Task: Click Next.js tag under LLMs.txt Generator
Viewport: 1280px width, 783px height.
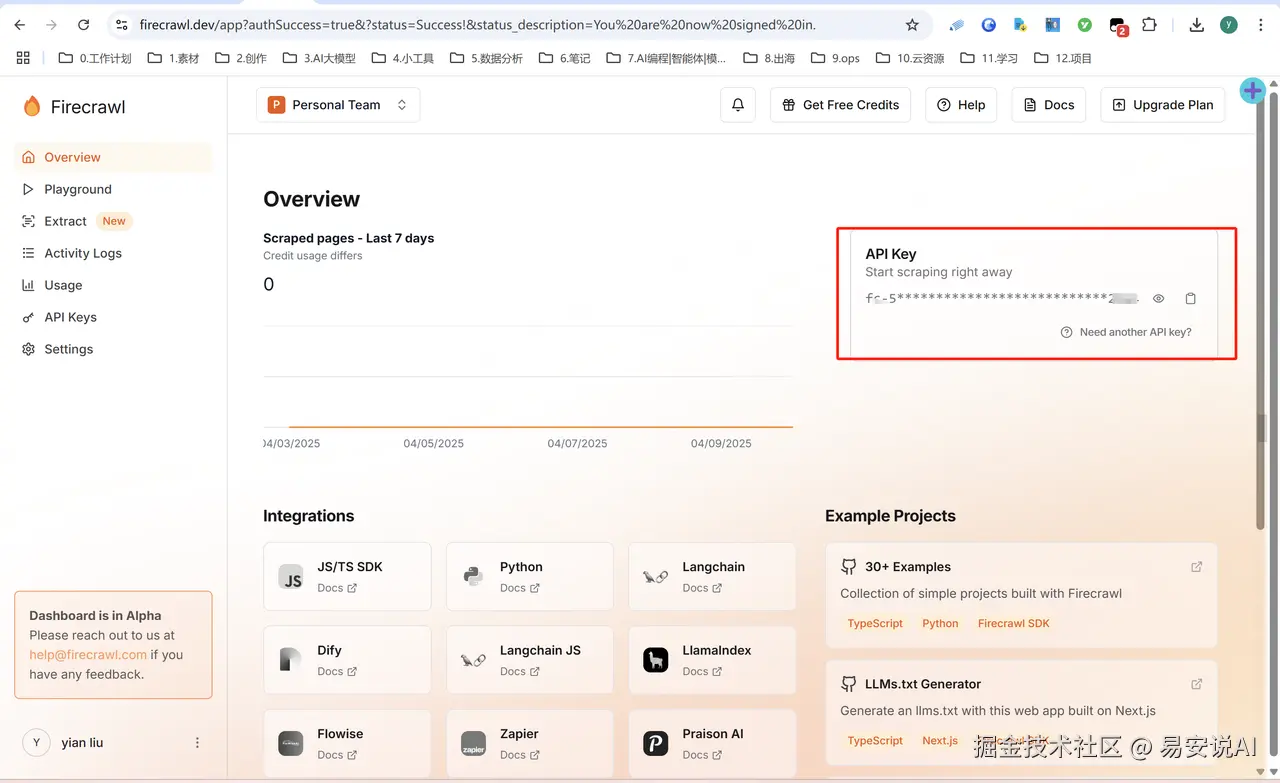Action: point(940,741)
